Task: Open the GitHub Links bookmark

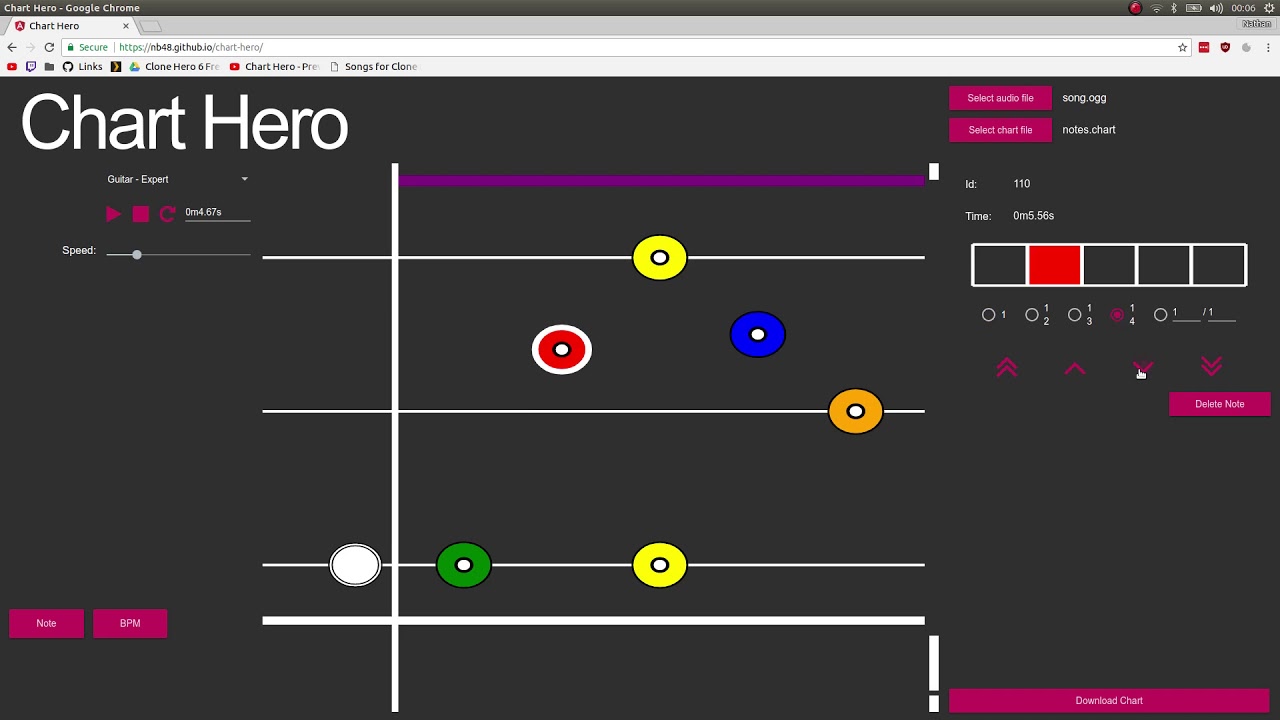Action: tap(82, 67)
